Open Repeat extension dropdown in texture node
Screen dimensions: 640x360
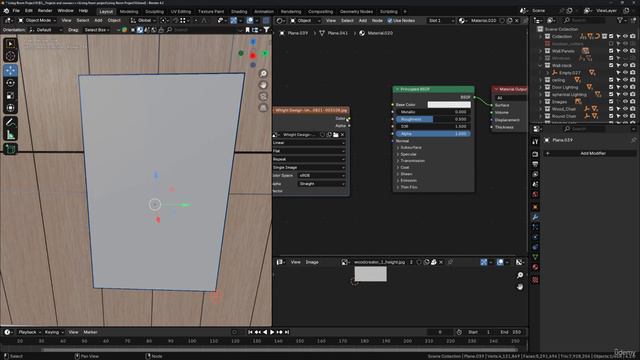pos(309,159)
